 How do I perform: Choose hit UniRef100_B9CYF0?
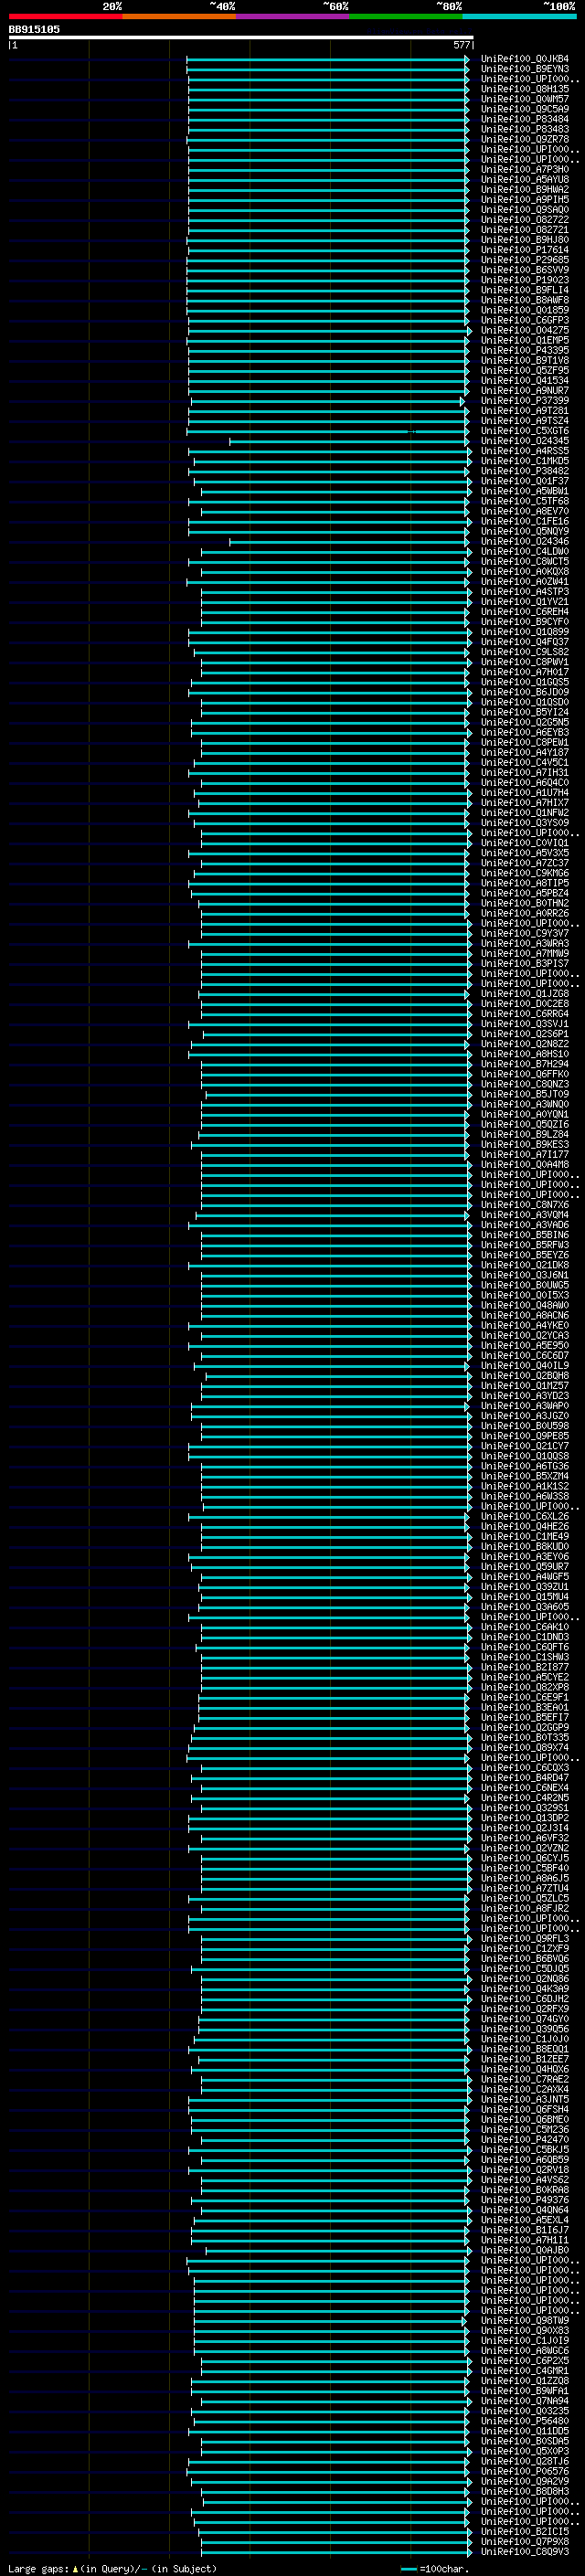click(525, 622)
